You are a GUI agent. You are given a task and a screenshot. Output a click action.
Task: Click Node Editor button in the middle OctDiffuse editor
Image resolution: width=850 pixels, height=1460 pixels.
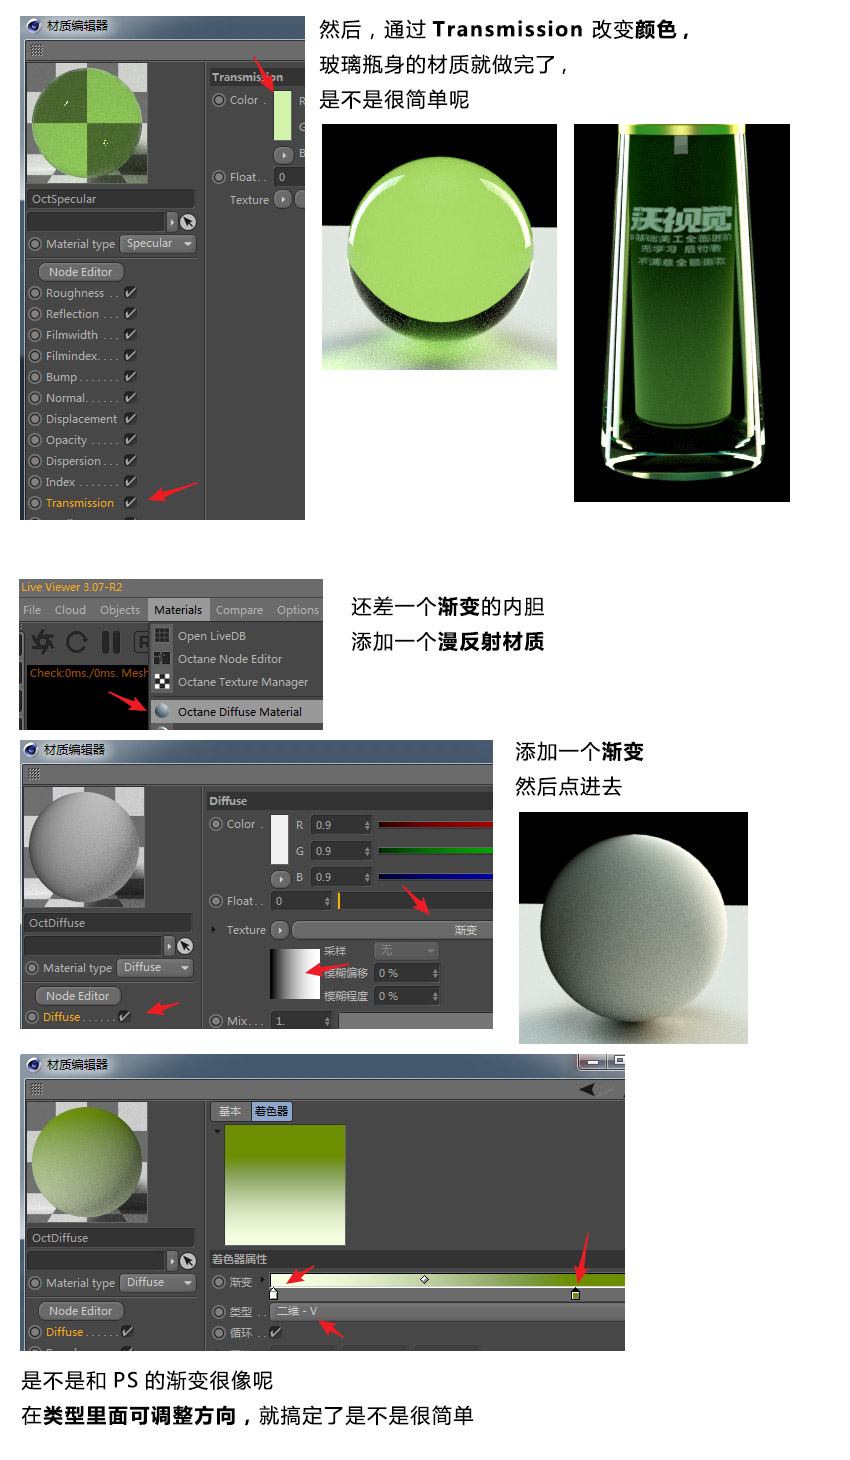[78, 996]
